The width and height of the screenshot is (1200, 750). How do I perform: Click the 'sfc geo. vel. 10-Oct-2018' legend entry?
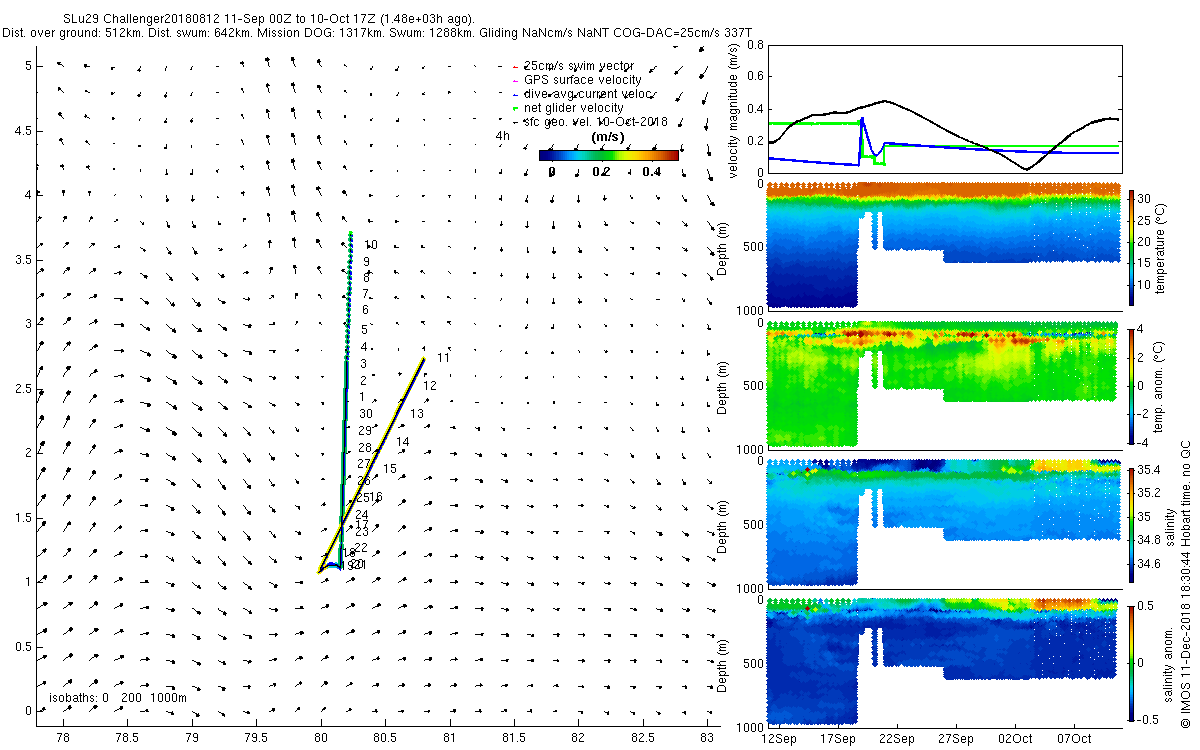point(595,121)
